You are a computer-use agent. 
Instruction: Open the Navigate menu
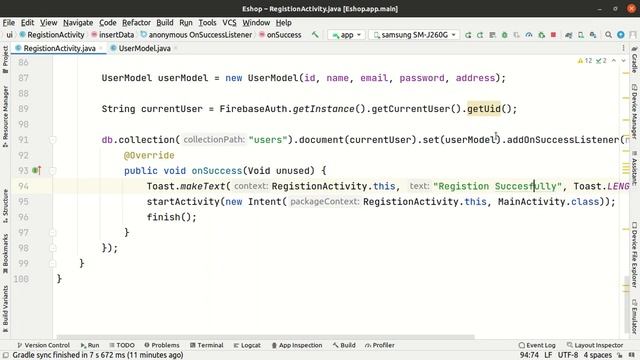[78, 22]
